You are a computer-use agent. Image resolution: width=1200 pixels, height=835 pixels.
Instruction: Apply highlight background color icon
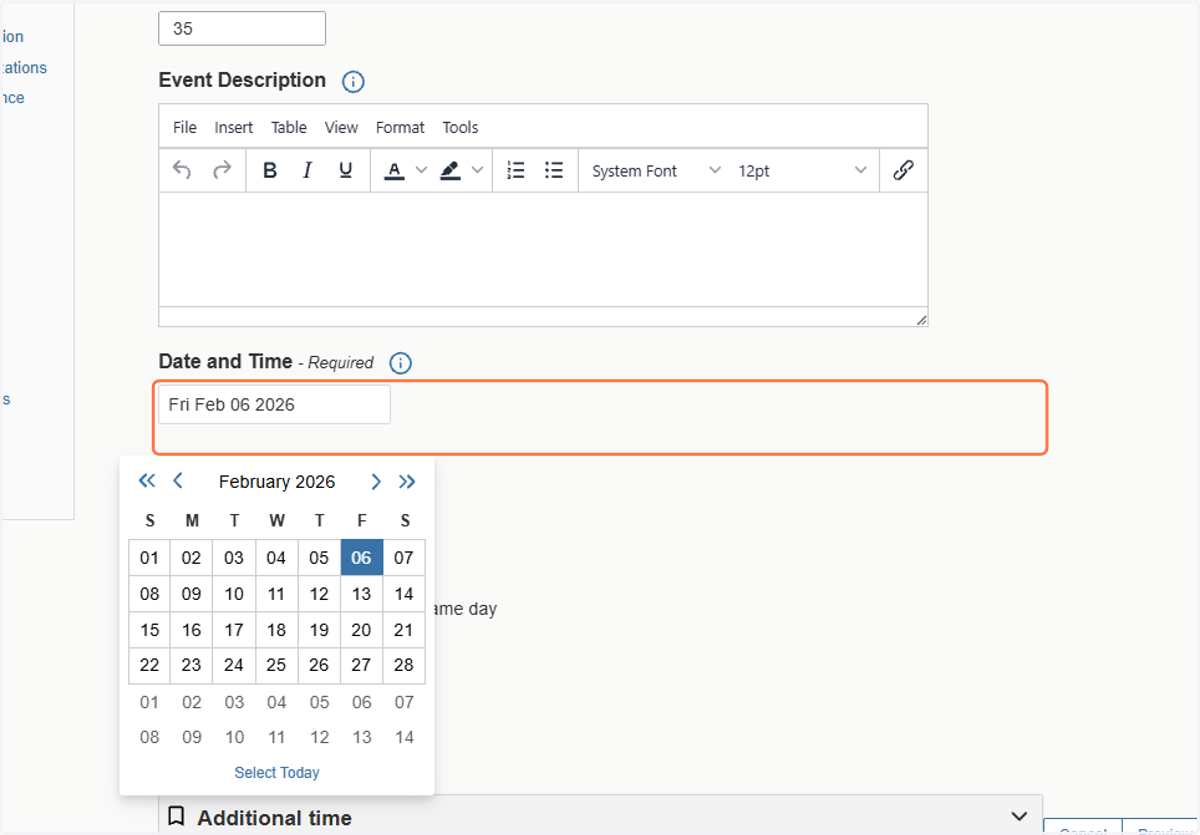point(450,171)
